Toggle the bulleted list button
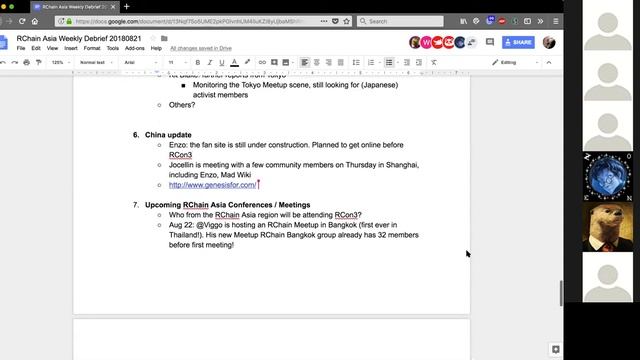640x360 pixels. 389,62
